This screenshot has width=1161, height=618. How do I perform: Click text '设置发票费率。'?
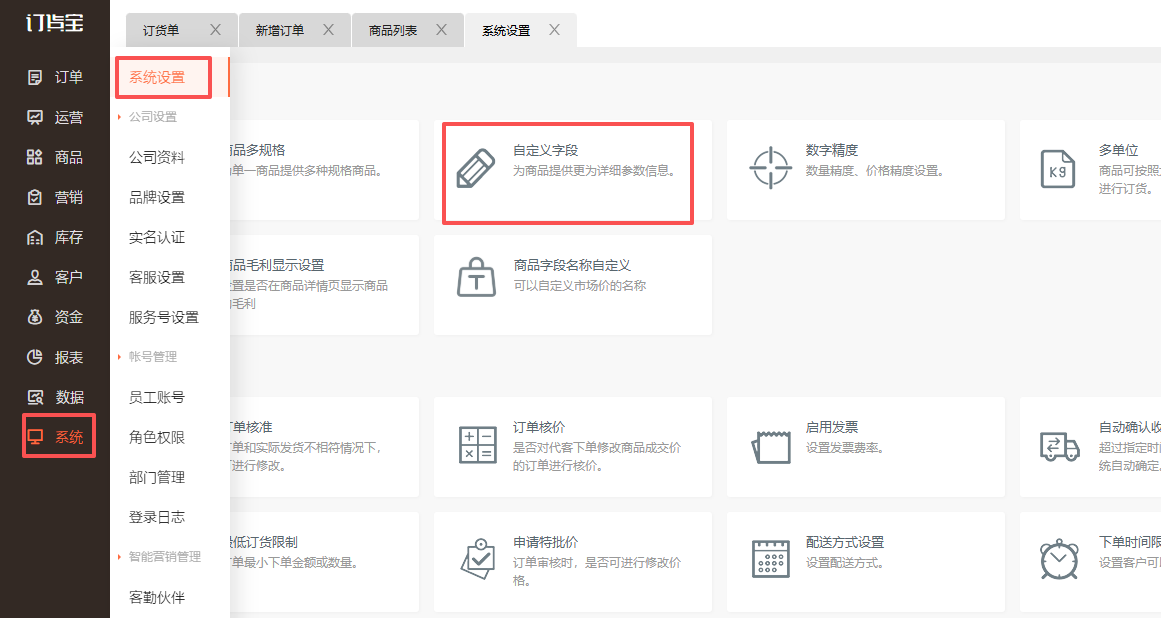845,448
